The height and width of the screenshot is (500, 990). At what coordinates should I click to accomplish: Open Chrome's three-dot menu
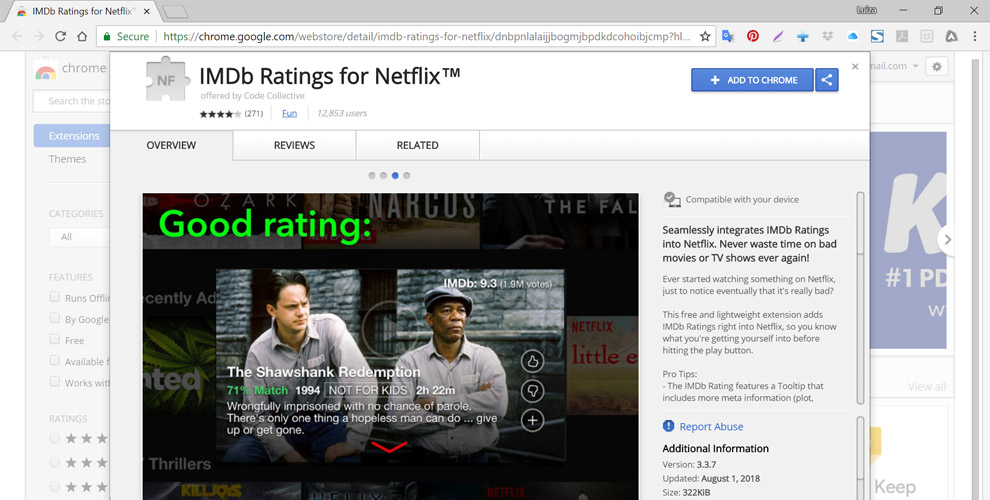tap(975, 36)
